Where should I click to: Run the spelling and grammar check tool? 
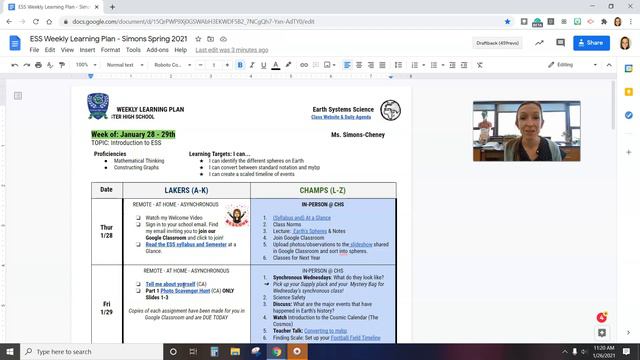tap(50, 65)
